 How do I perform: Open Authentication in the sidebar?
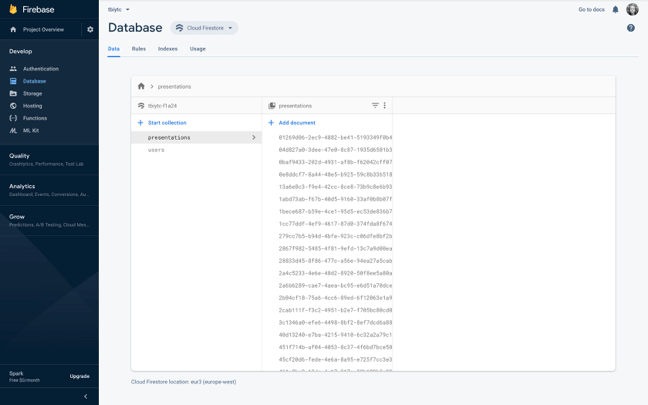[41, 69]
